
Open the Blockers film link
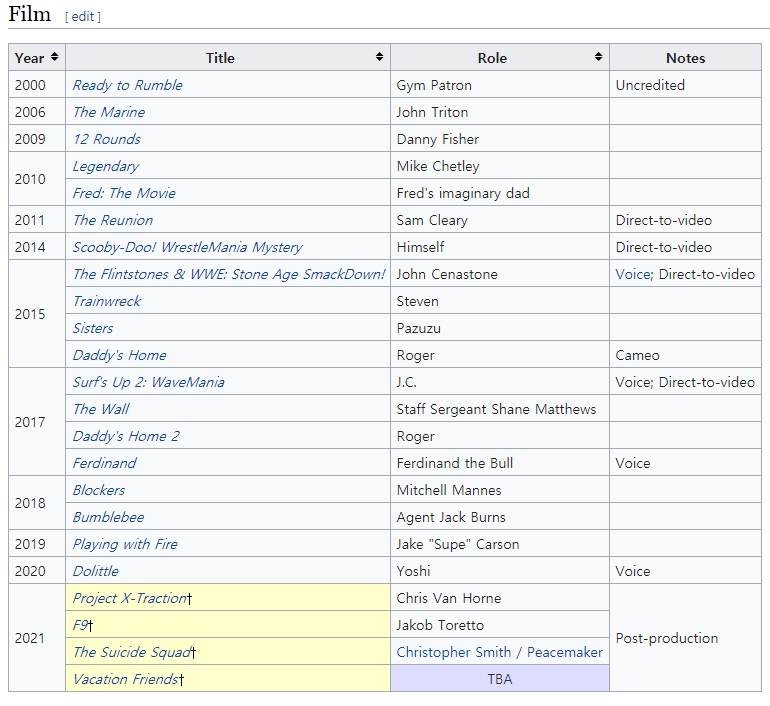click(99, 490)
